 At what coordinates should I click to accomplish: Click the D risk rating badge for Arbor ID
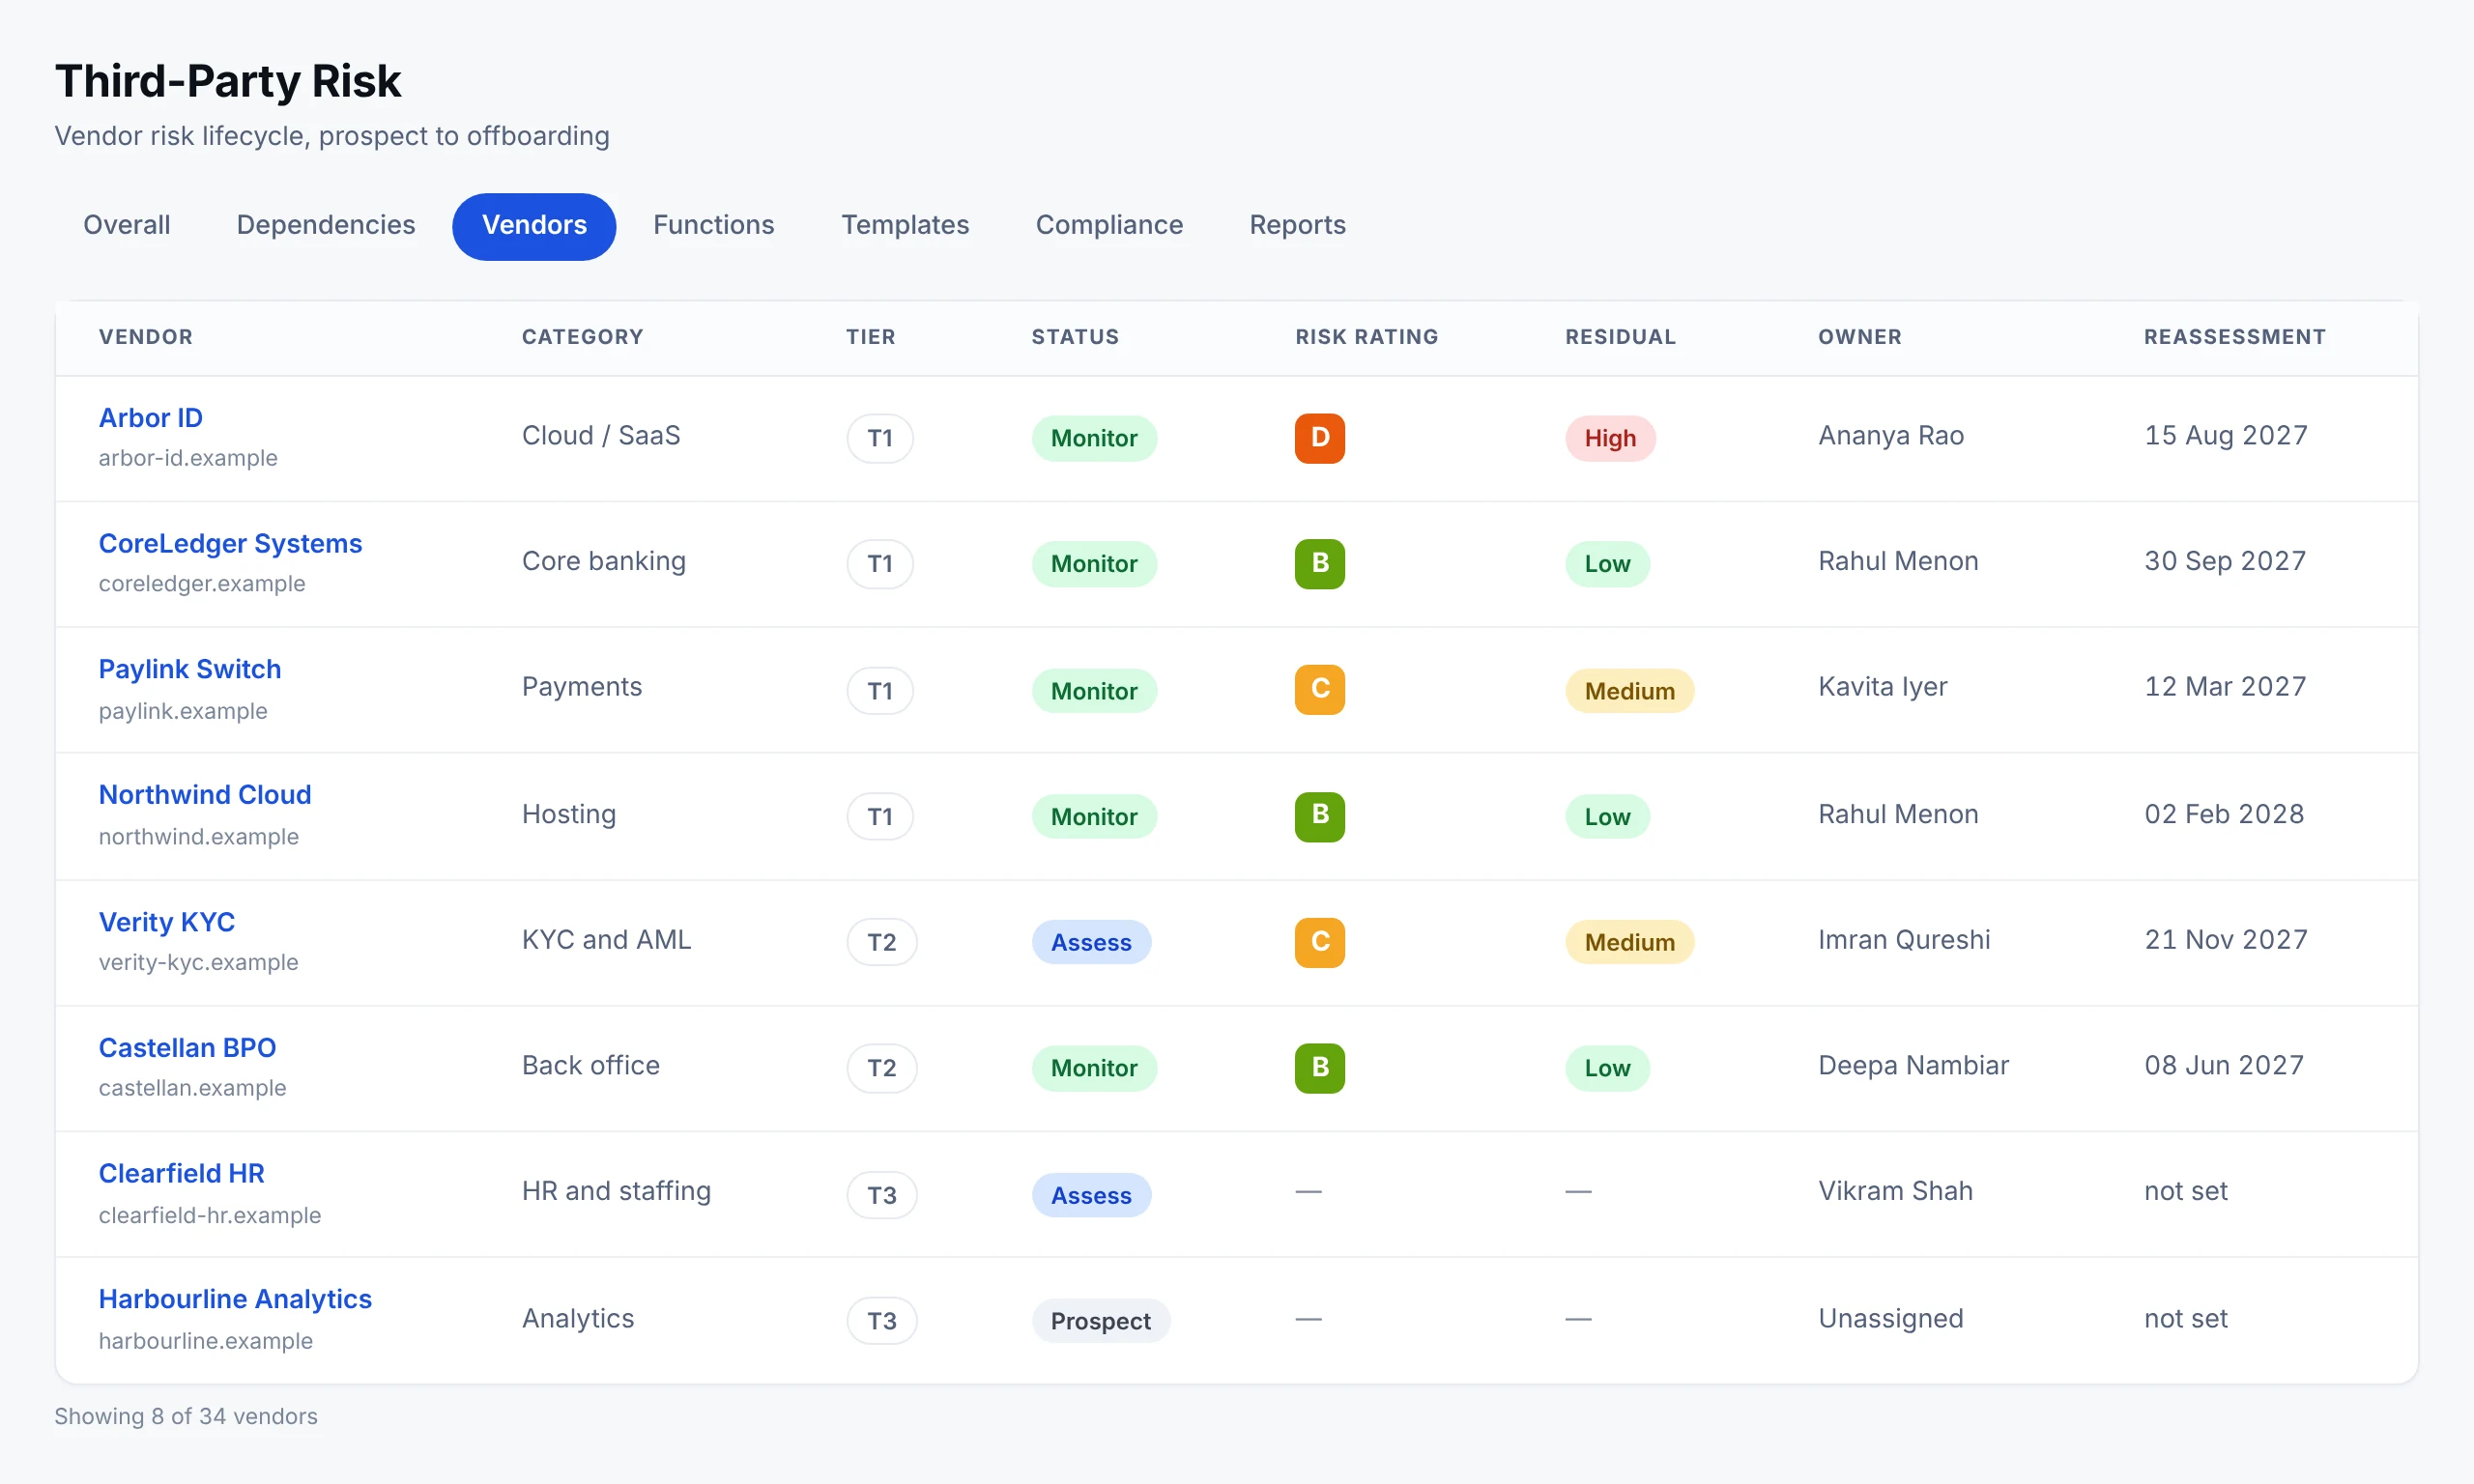pos(1319,438)
